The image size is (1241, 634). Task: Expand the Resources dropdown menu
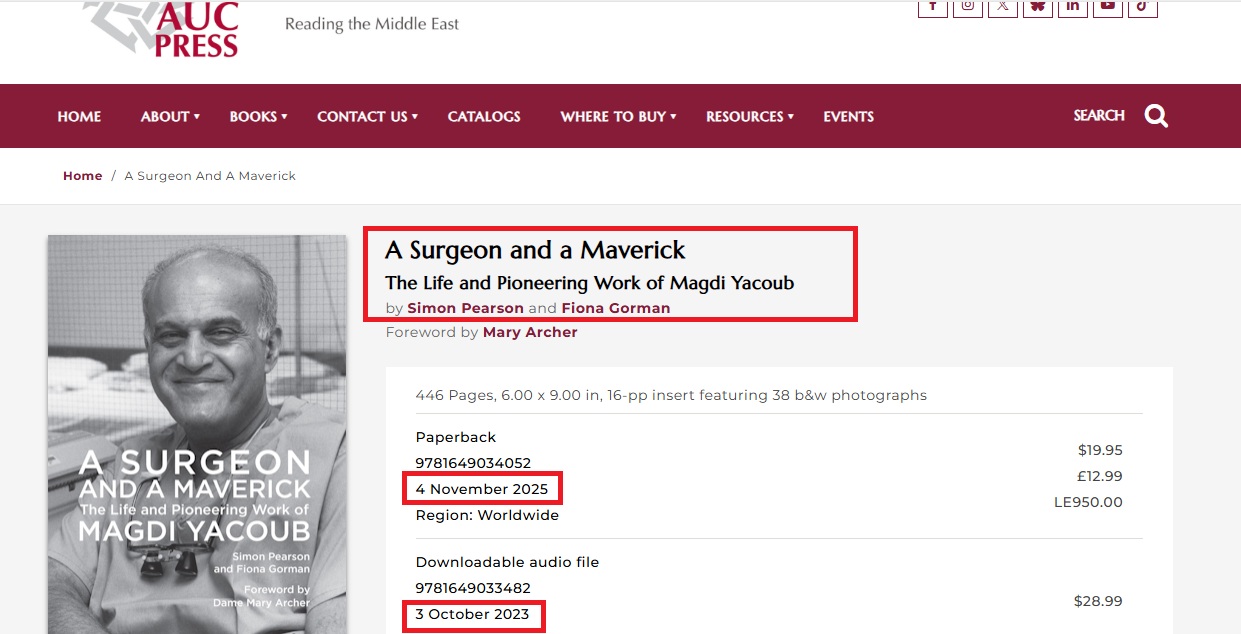749,116
